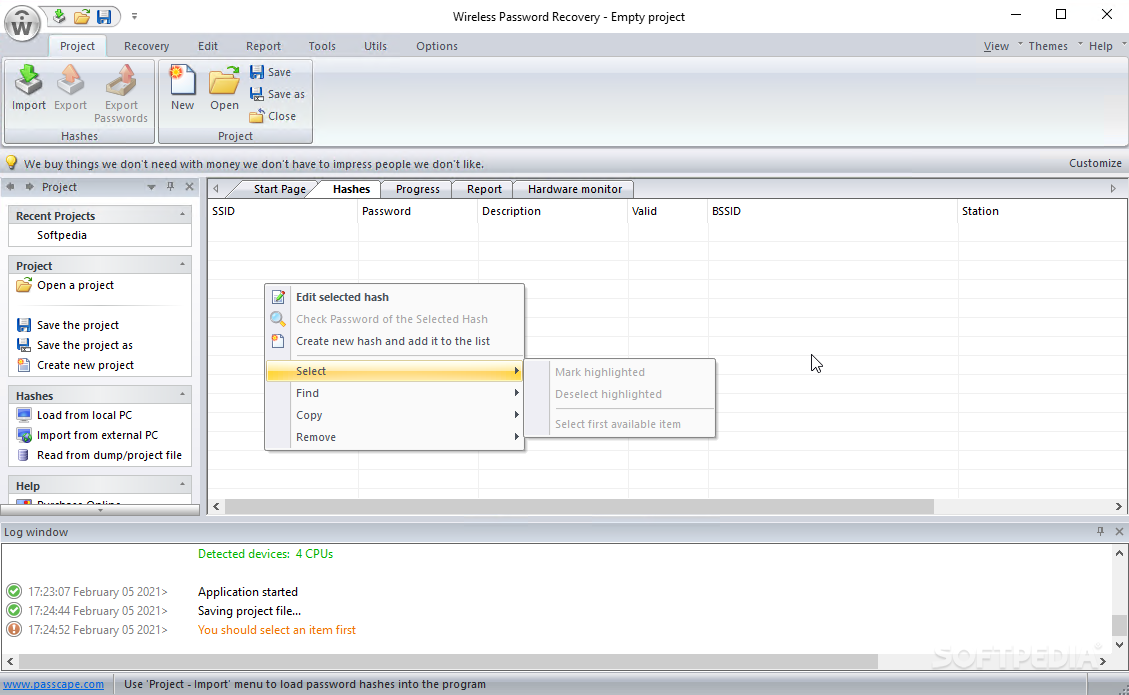Click the Edit selected hash pencil icon
1129x695 pixels.
278,297
